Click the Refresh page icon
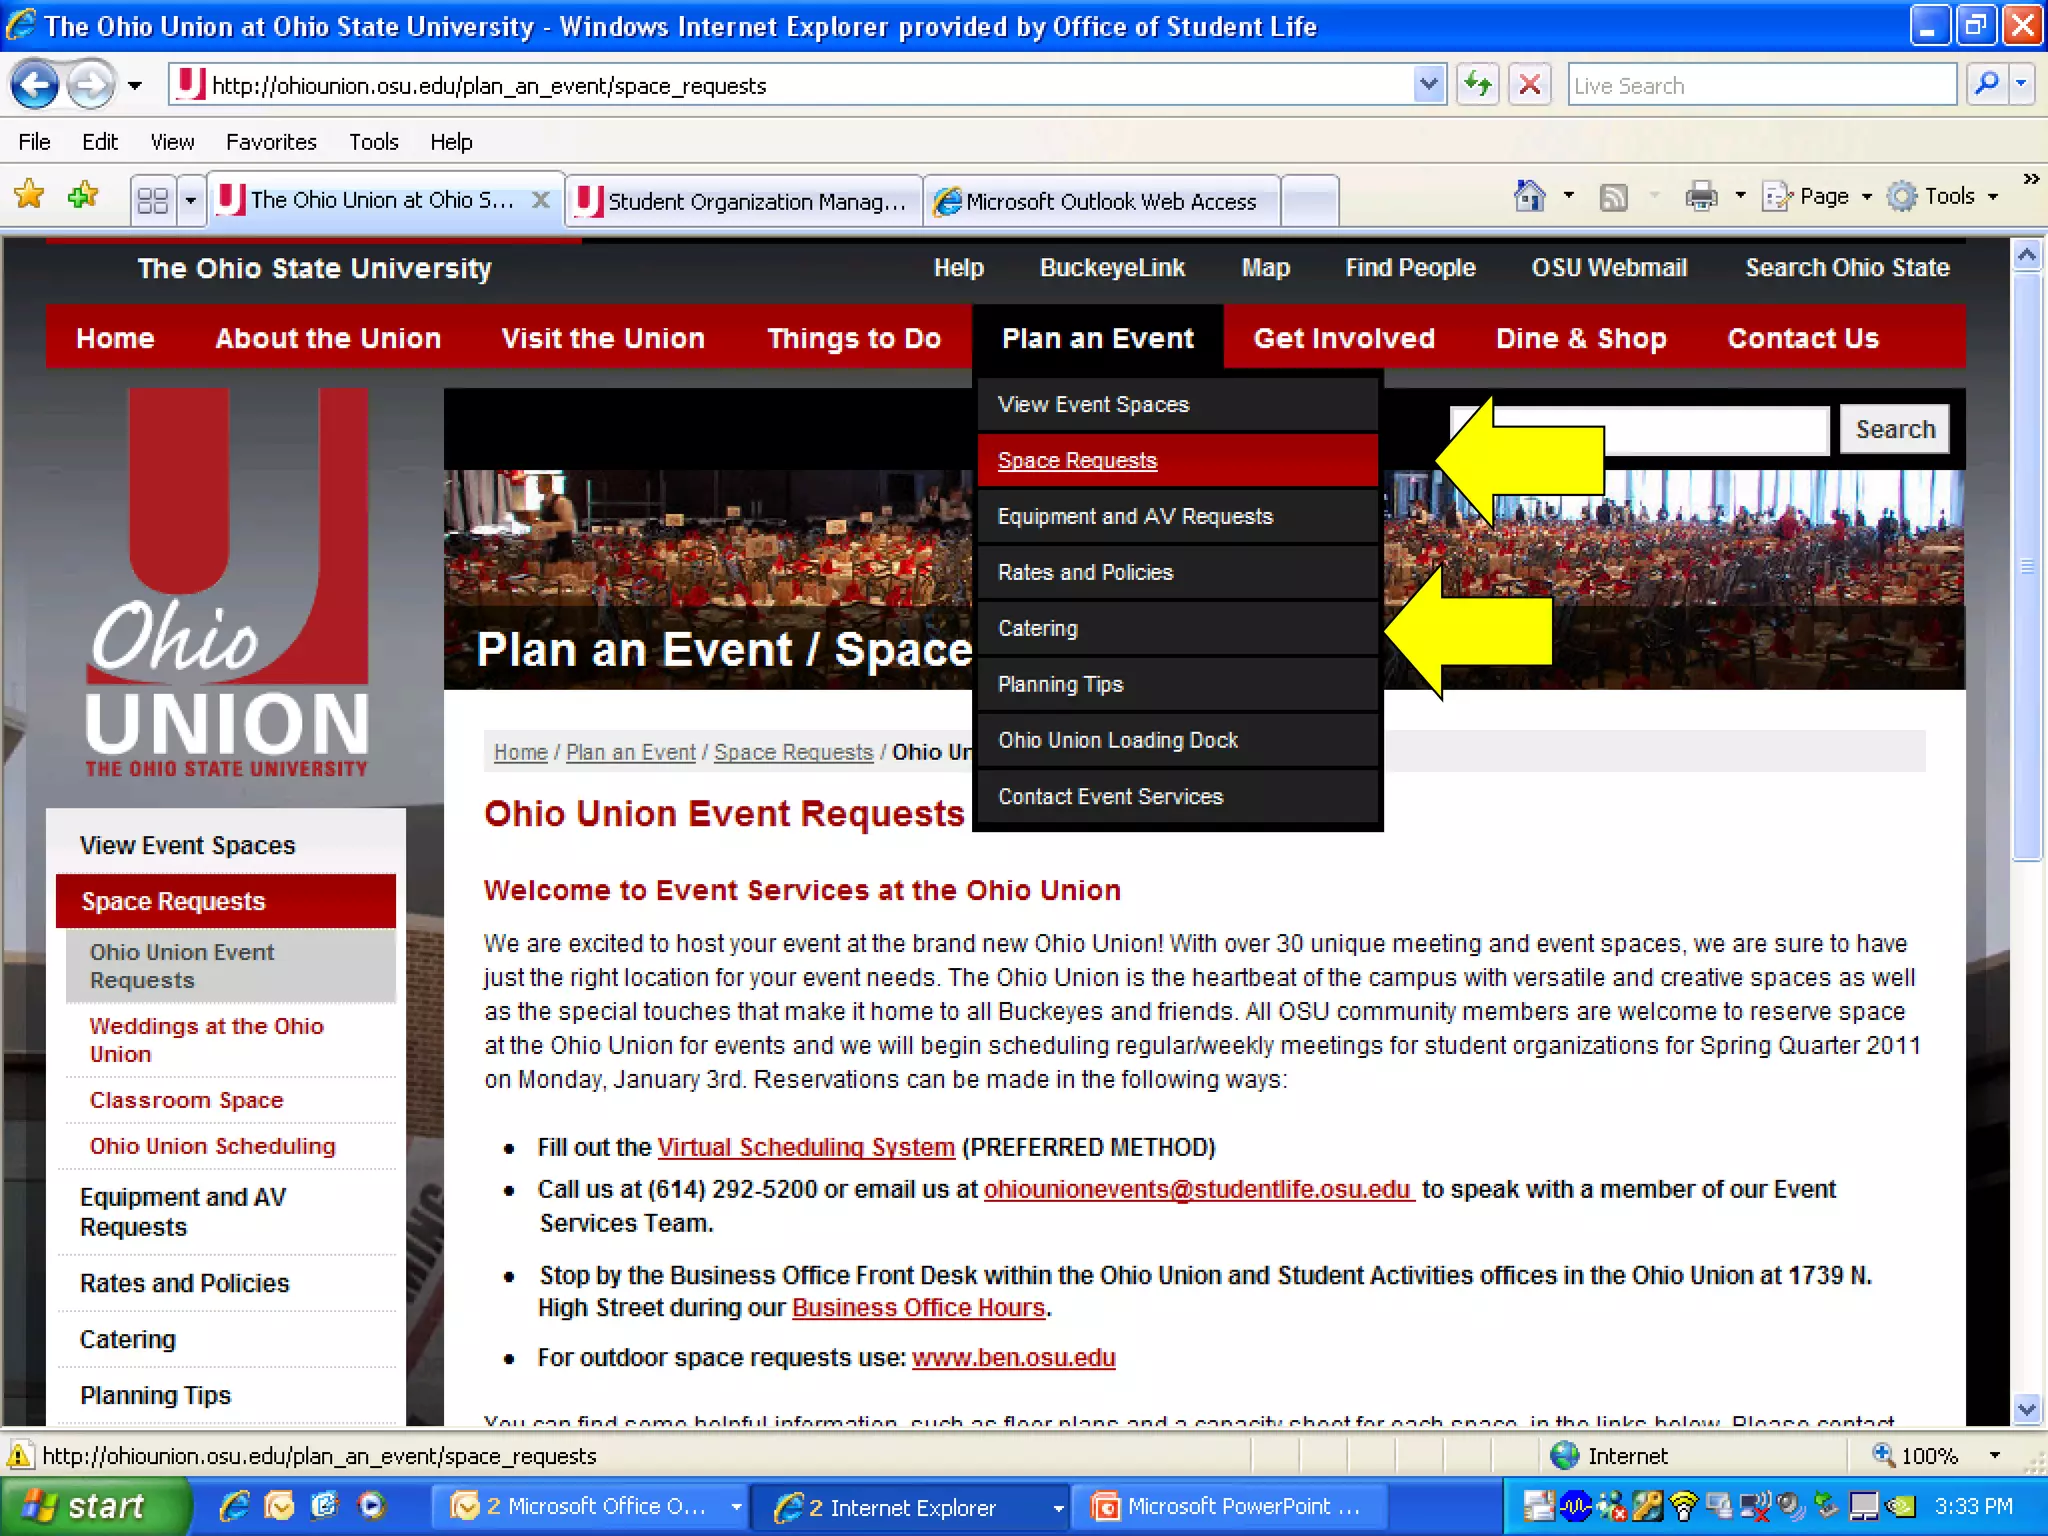 [1477, 85]
